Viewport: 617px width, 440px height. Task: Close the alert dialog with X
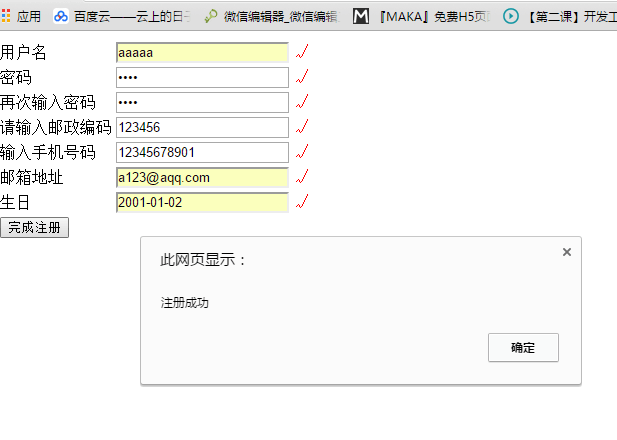[567, 252]
